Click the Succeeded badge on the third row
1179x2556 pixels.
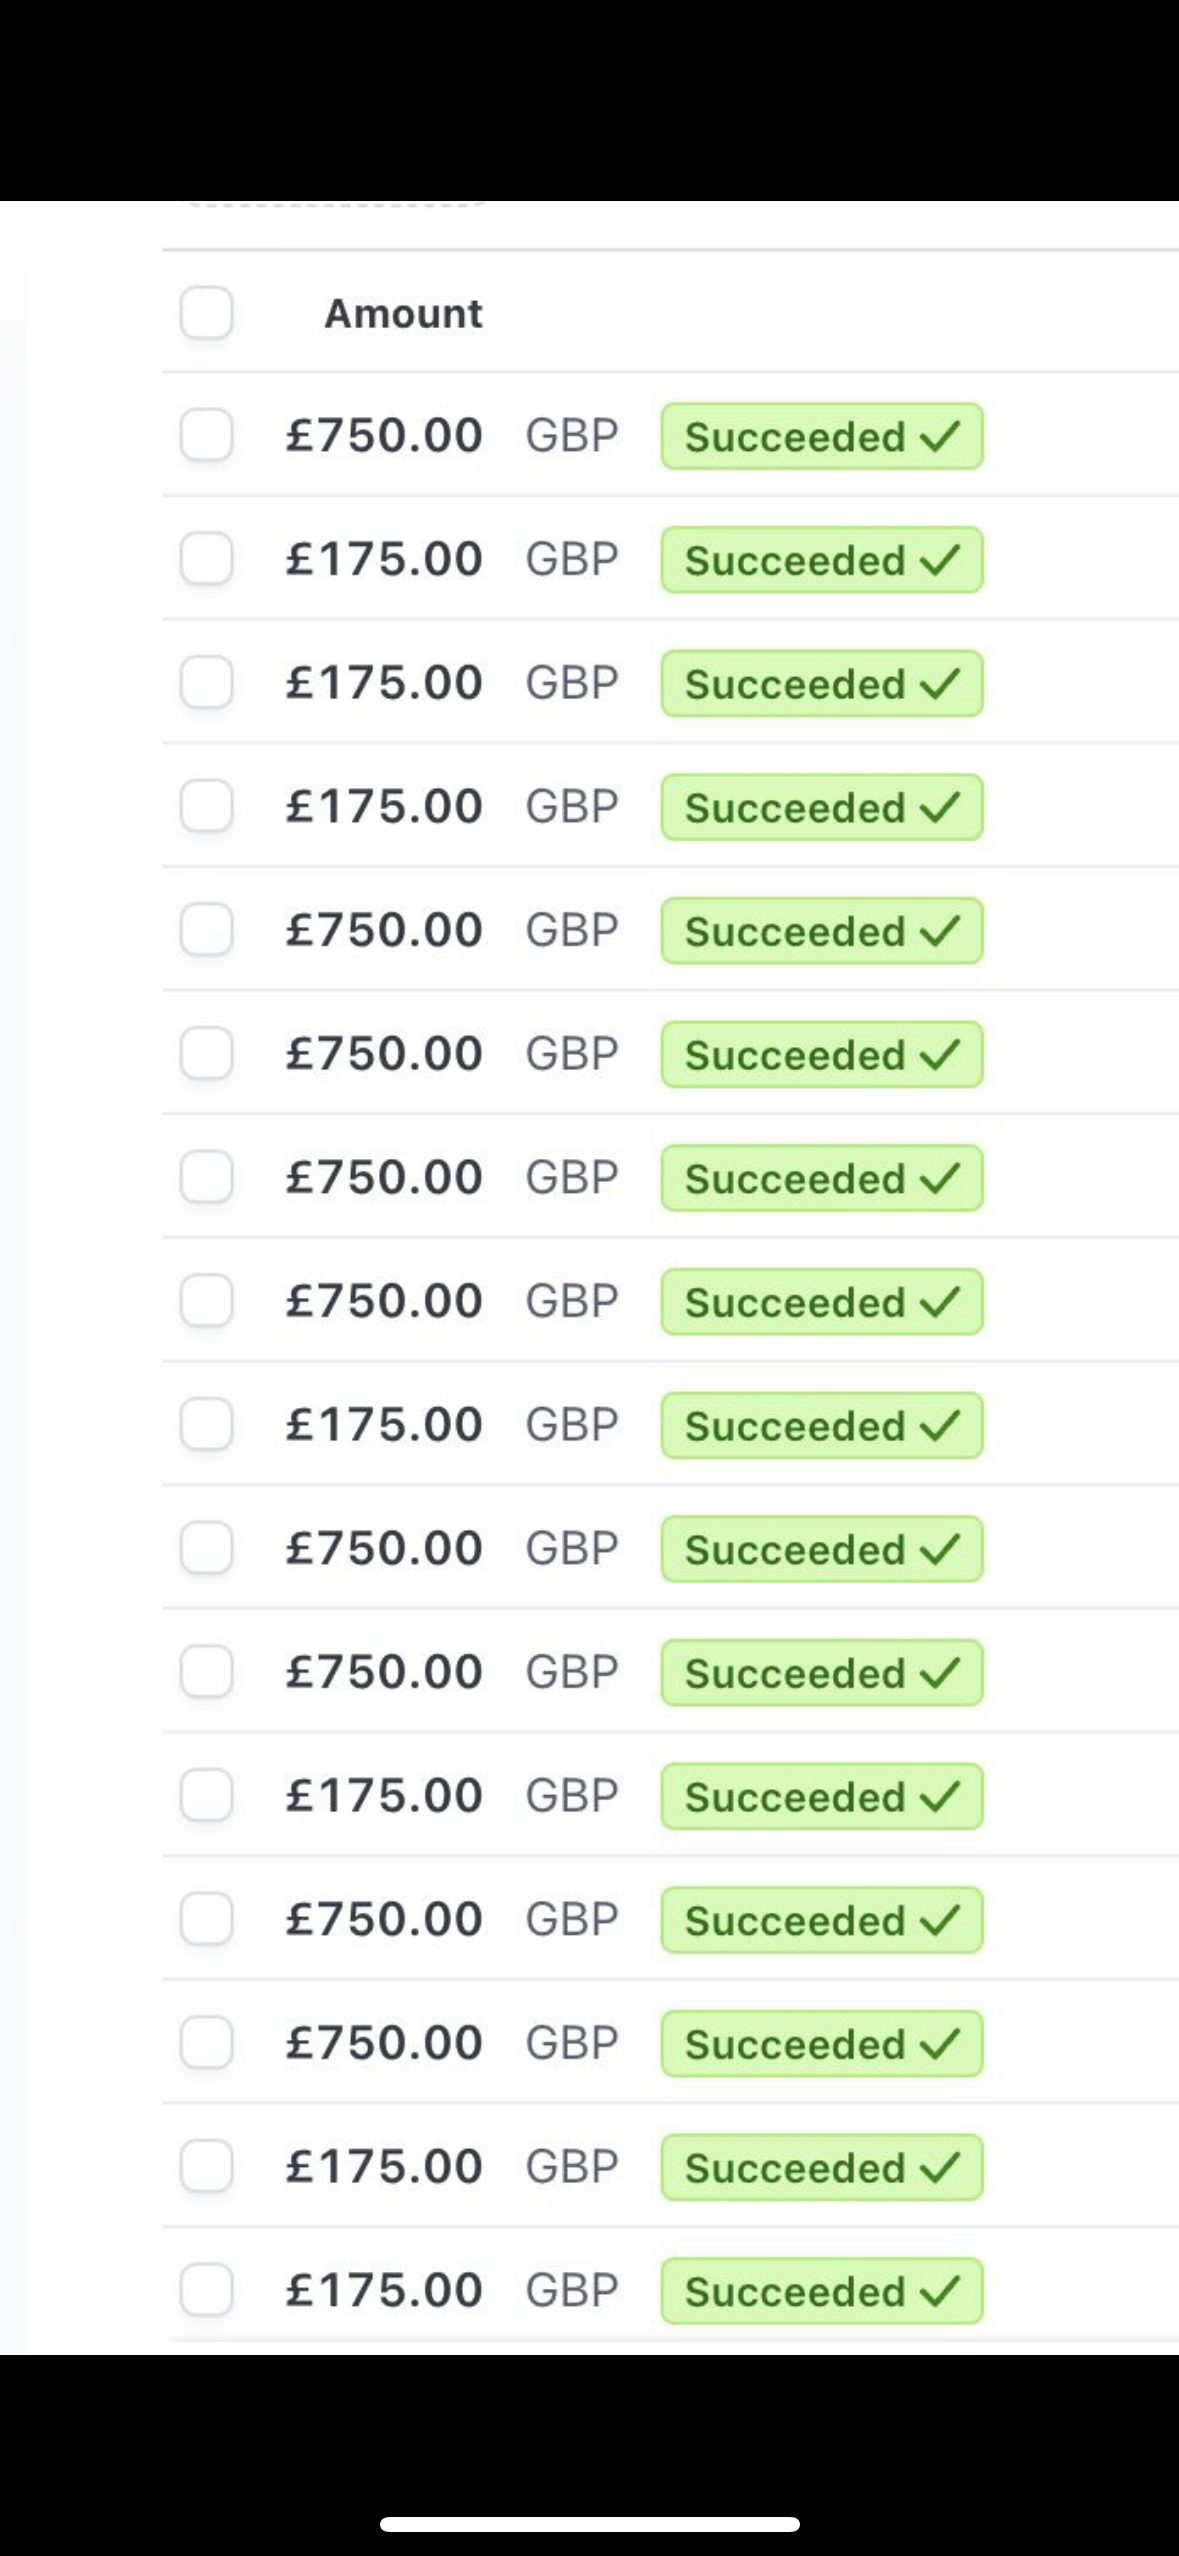click(x=821, y=684)
